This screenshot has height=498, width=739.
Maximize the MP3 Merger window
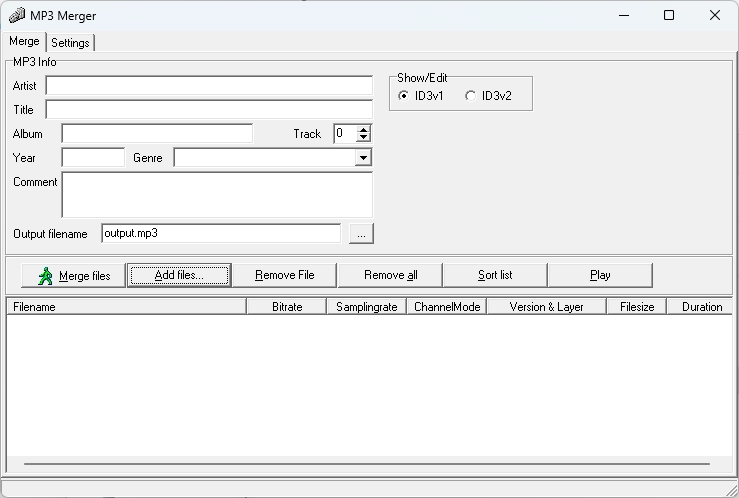[669, 16]
